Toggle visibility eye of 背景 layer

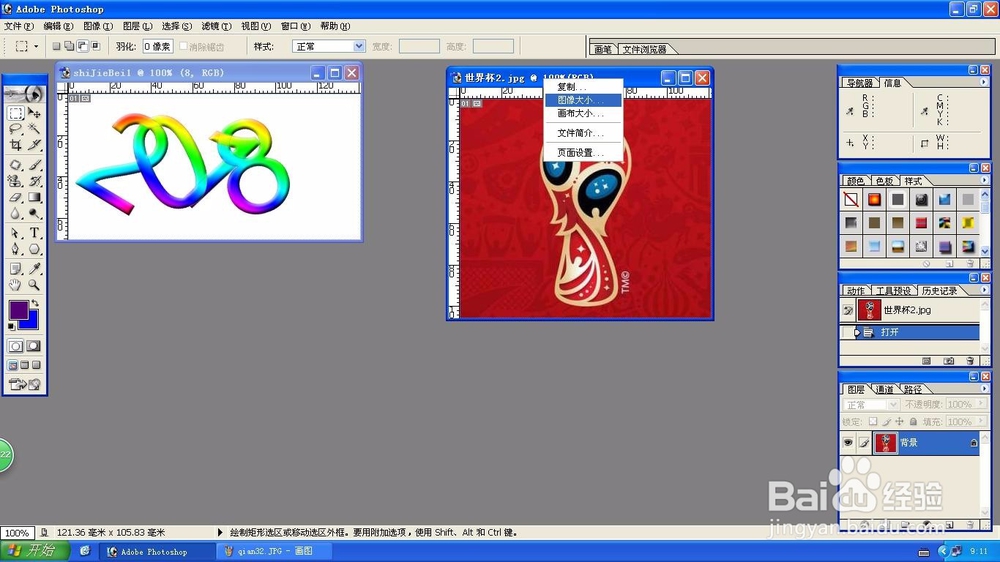point(848,442)
